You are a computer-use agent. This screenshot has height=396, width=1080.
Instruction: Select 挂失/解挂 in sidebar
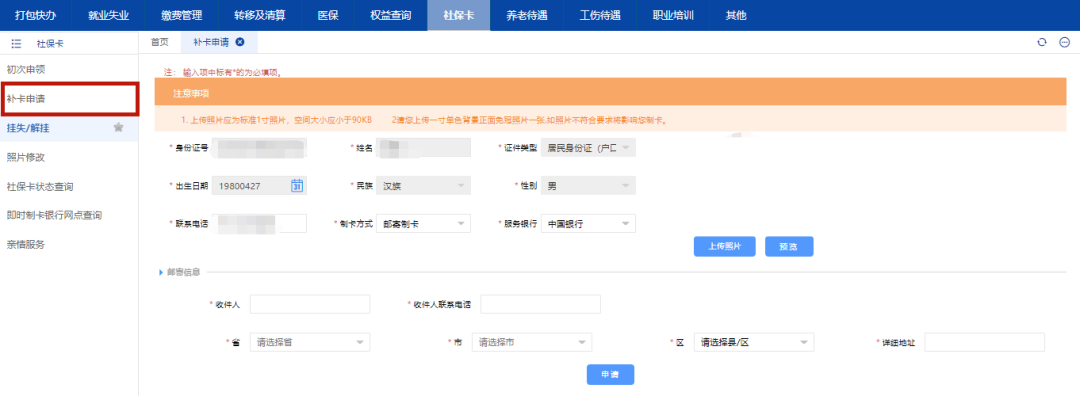[x=69, y=127]
